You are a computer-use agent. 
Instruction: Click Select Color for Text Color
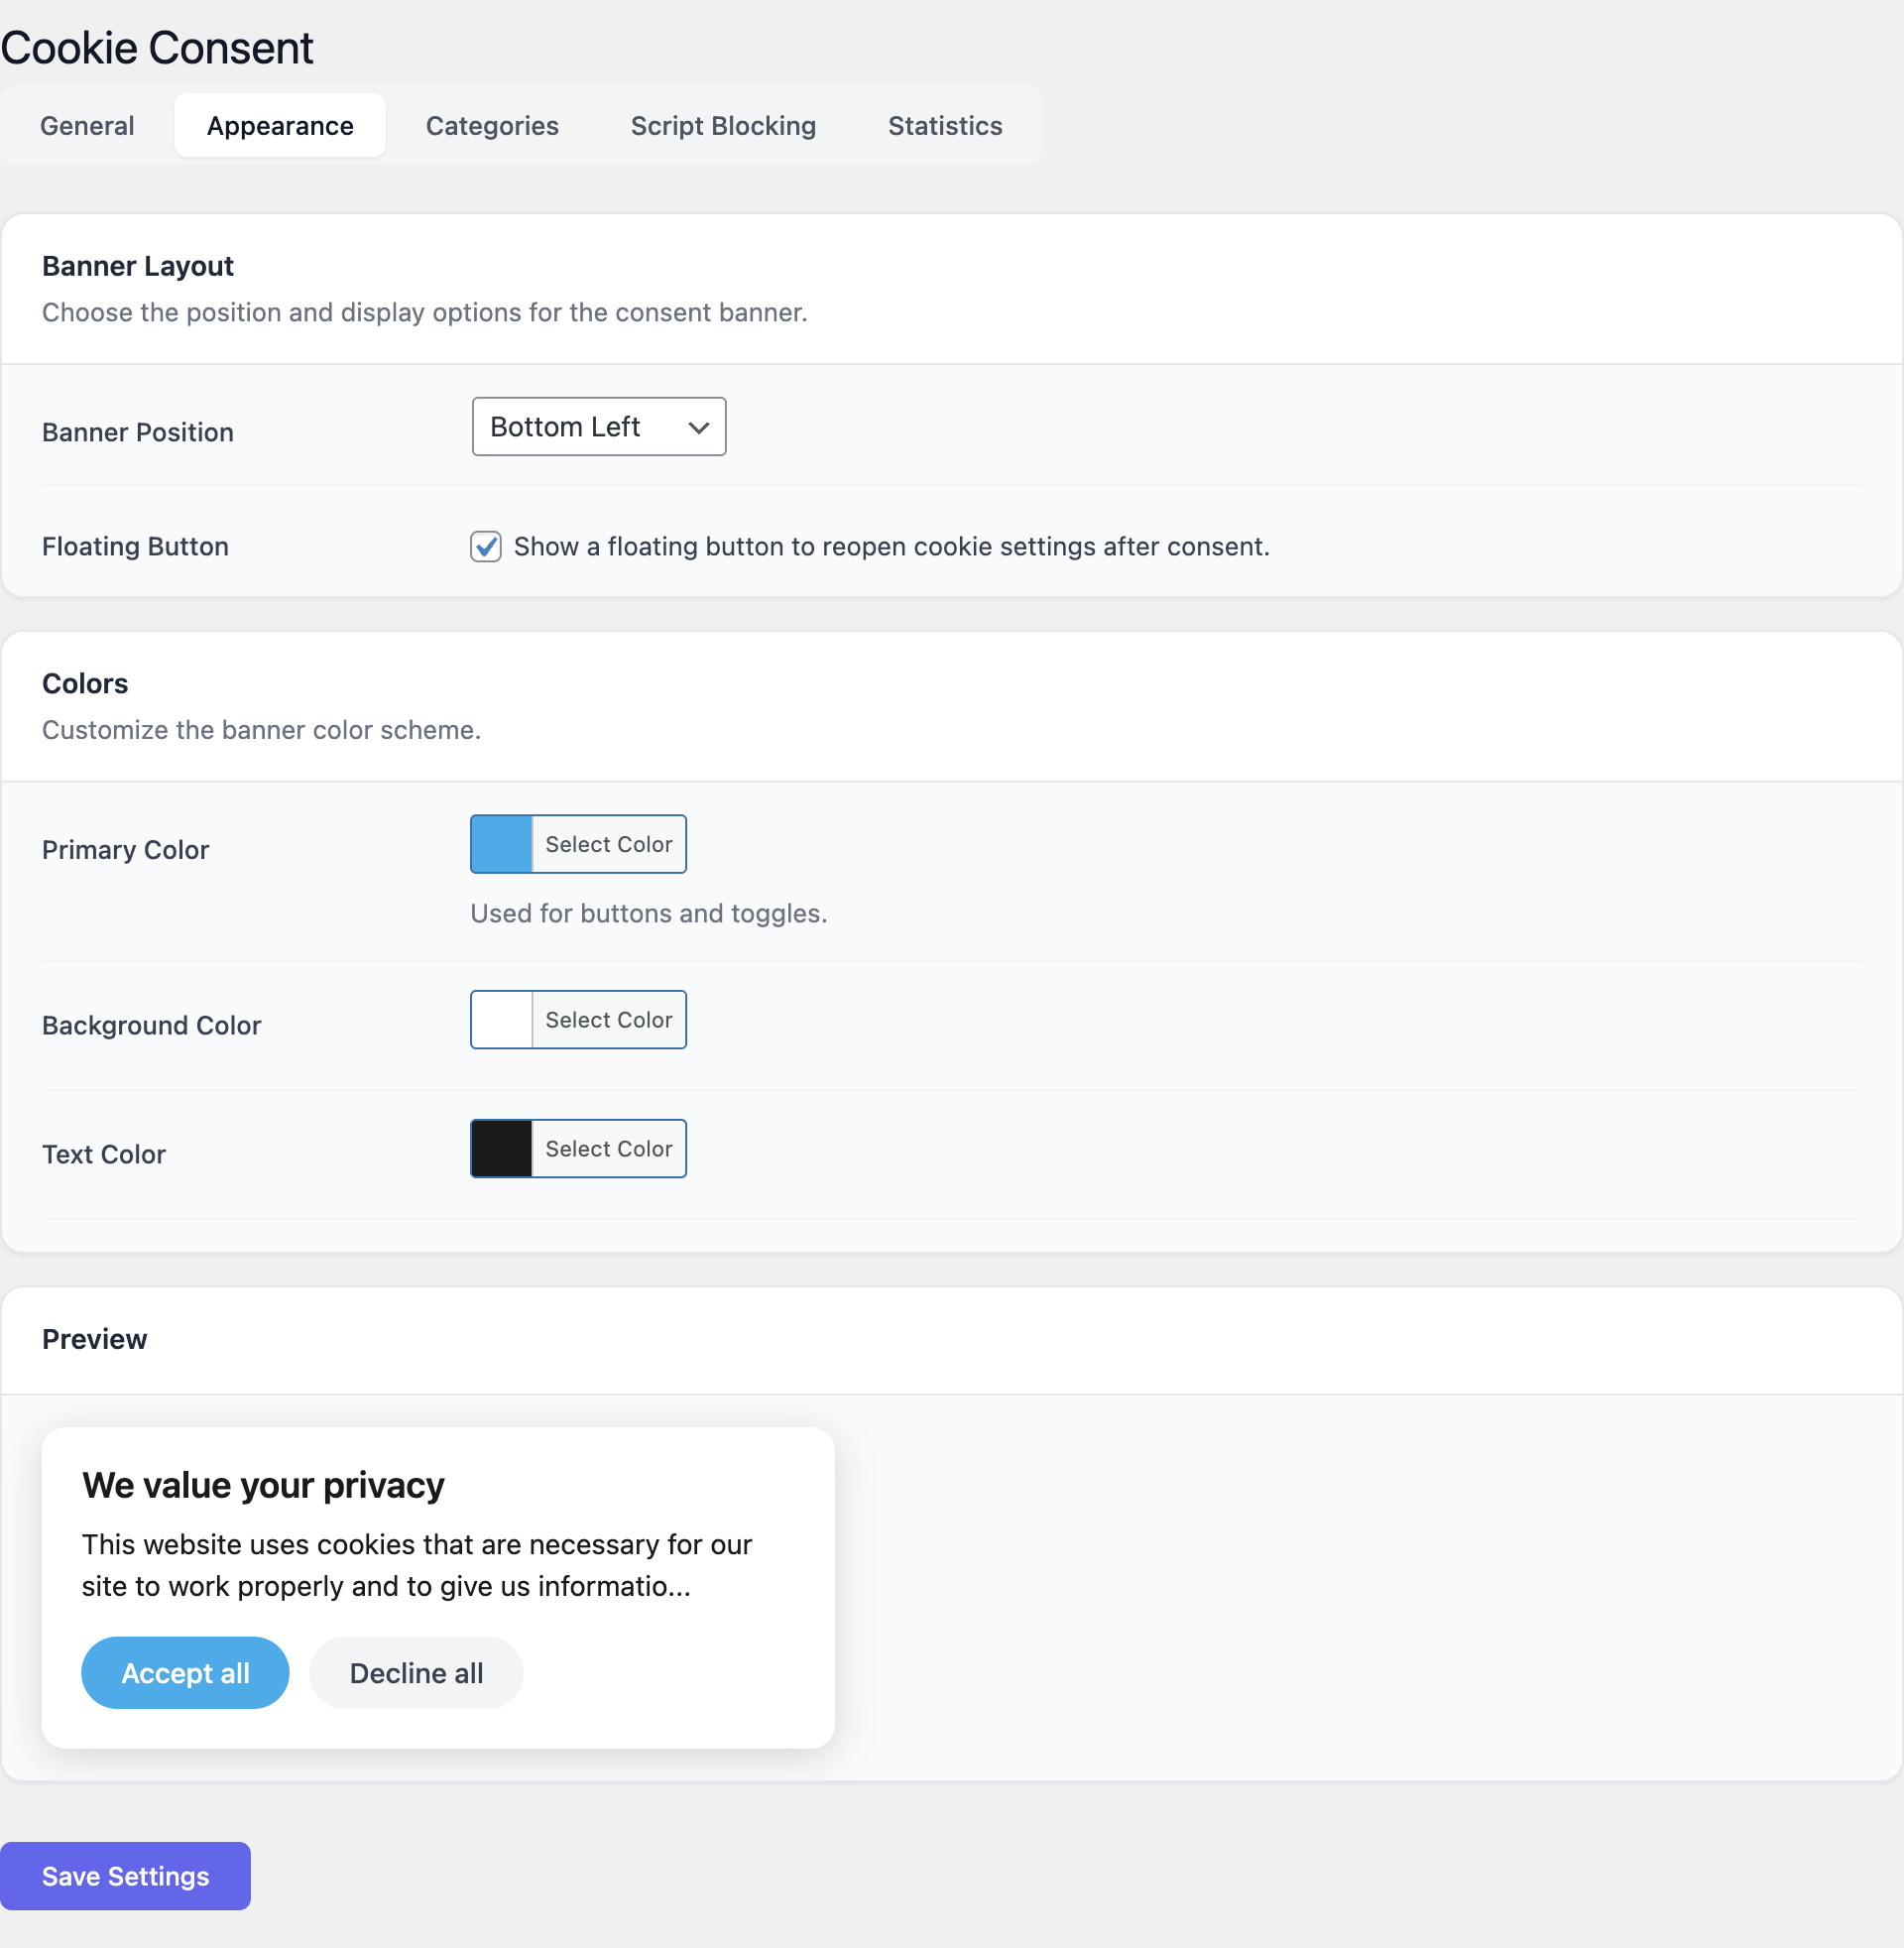point(608,1149)
